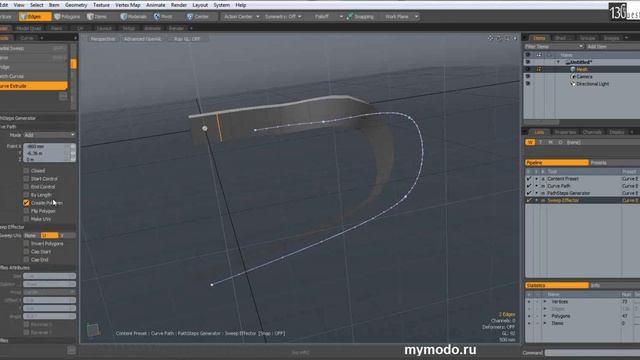This screenshot has height=360, width=640.
Task: Open the Falloff dropdown
Action: click(x=328, y=17)
